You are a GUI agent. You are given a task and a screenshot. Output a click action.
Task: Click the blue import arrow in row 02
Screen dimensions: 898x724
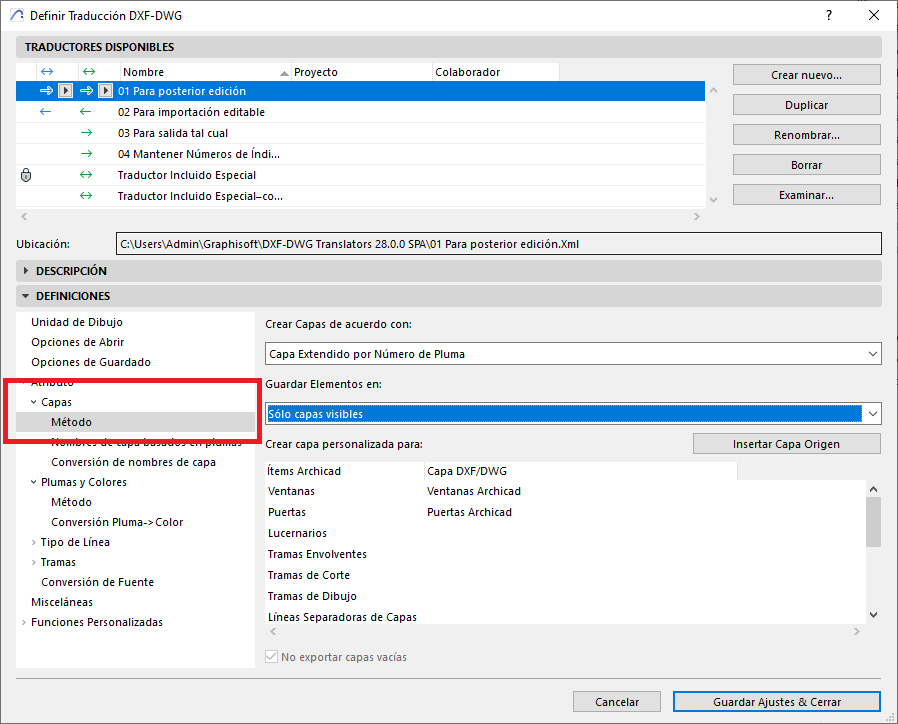(45, 112)
